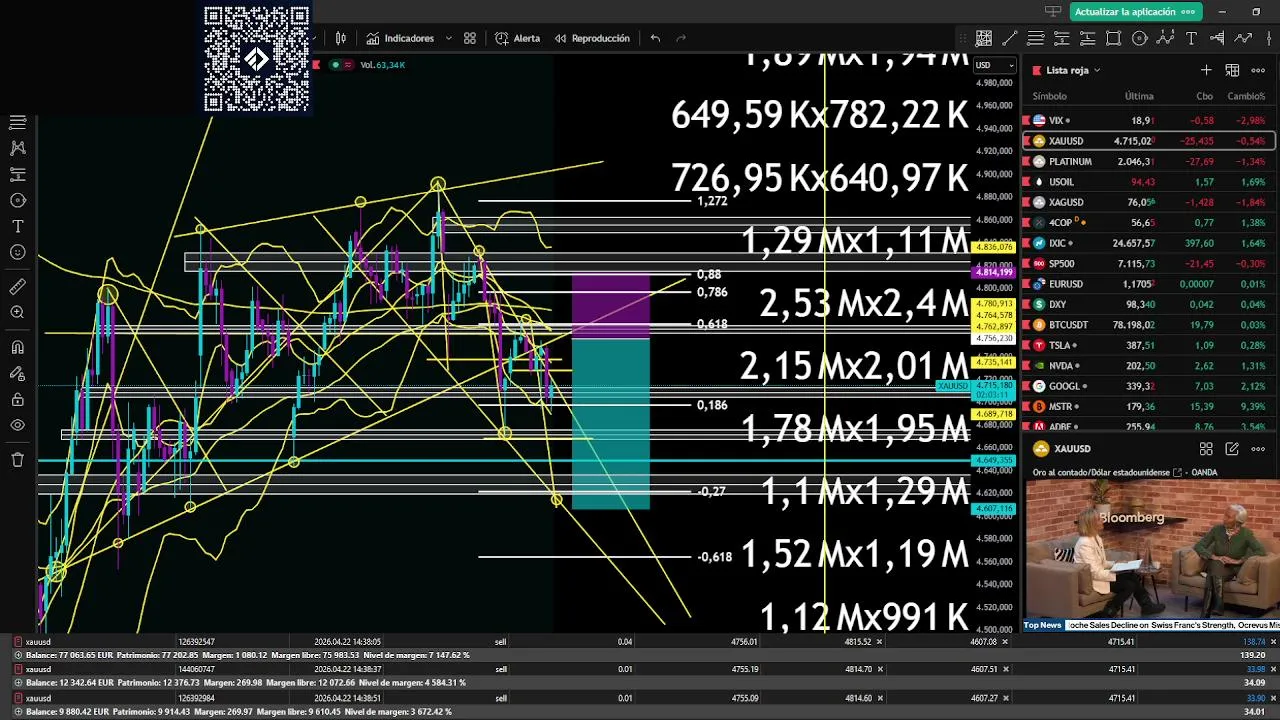Sort watchlist by Cbo column
1280x720 pixels.
[1205, 96]
